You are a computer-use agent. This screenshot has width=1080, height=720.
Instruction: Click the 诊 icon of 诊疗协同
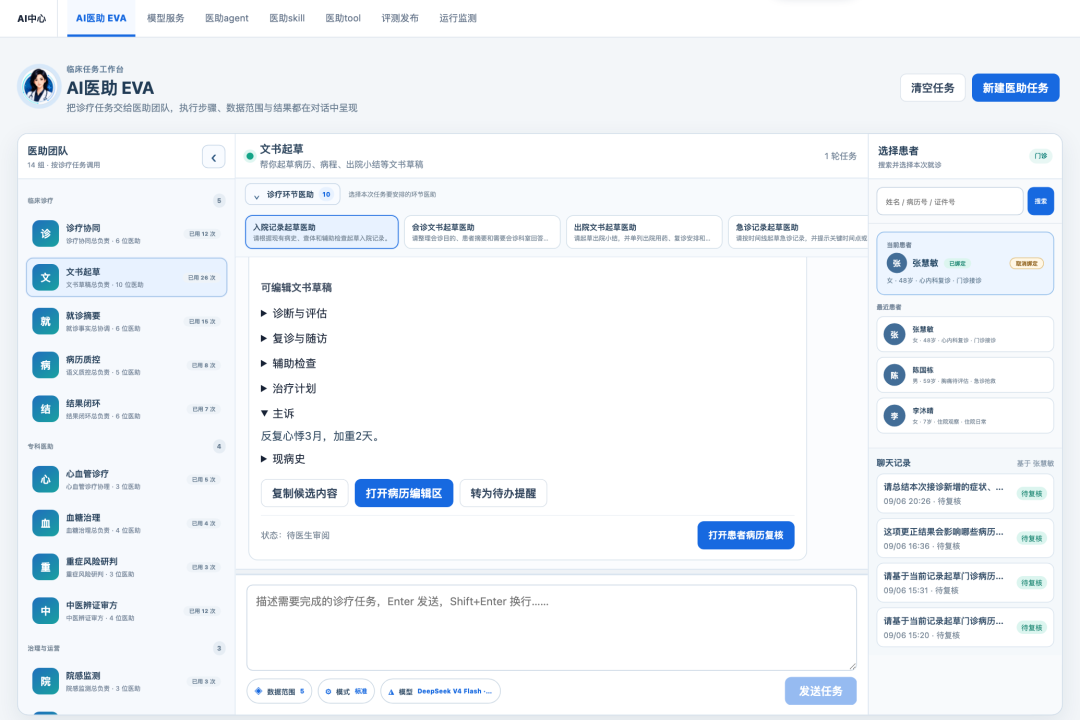(45, 234)
